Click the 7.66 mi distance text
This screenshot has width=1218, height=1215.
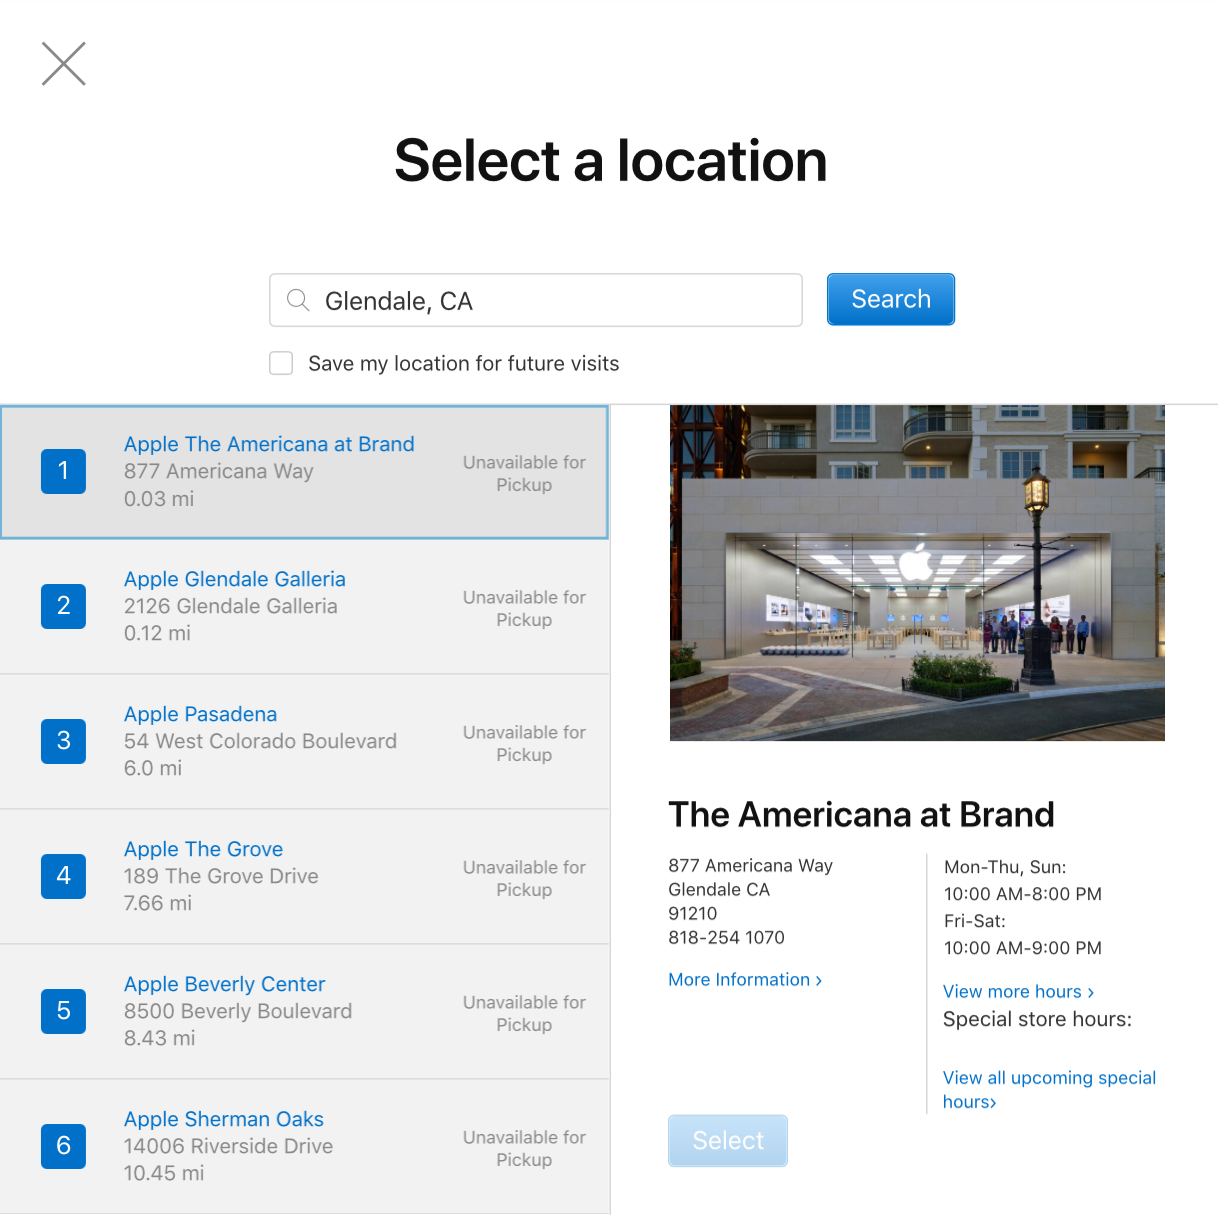point(158,903)
